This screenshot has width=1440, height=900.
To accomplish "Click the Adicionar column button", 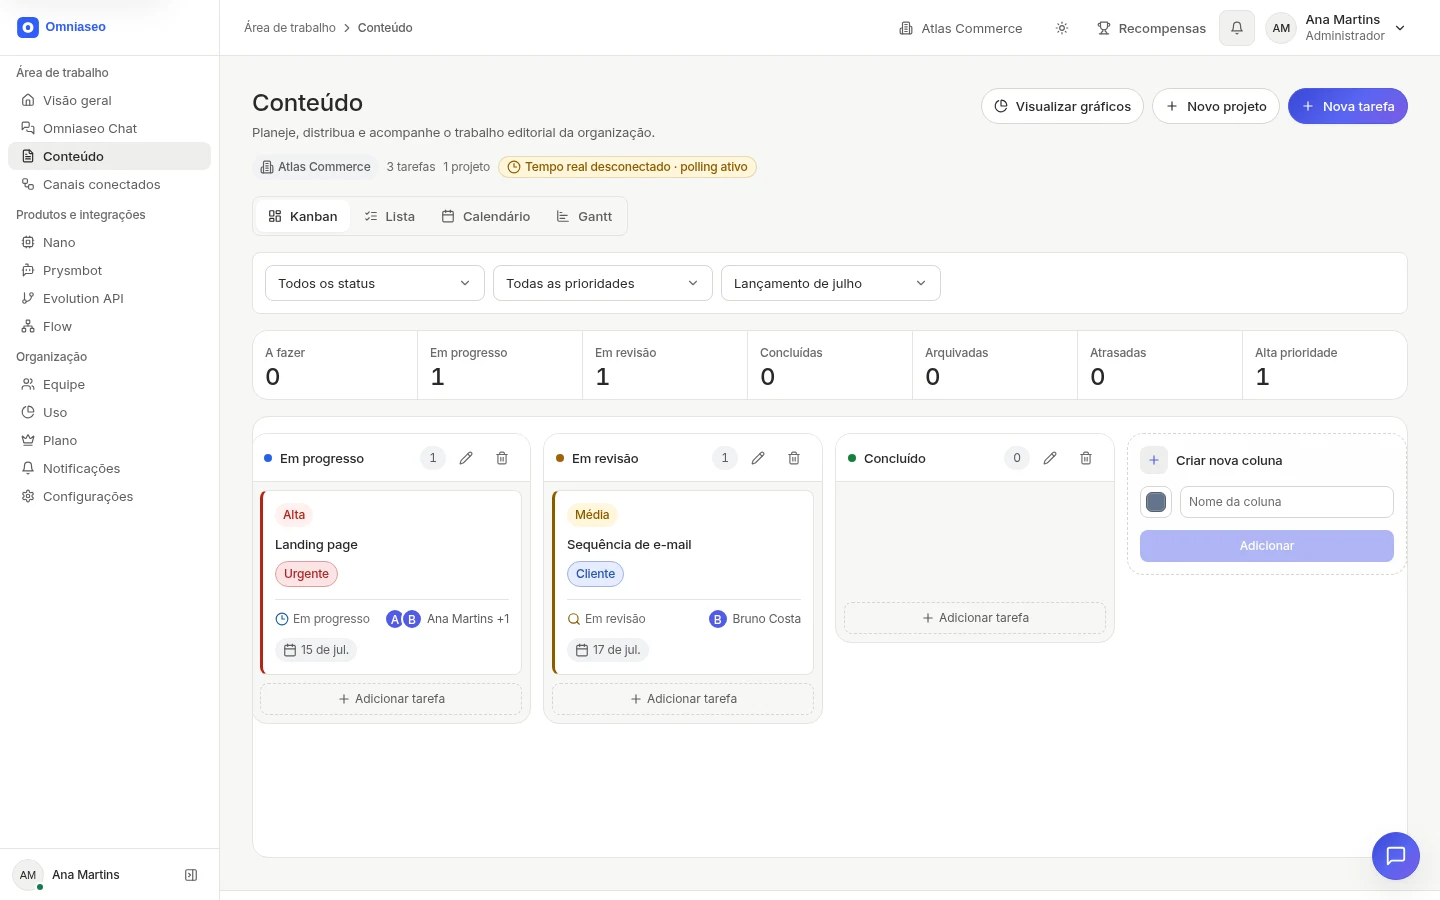I will coord(1267,546).
